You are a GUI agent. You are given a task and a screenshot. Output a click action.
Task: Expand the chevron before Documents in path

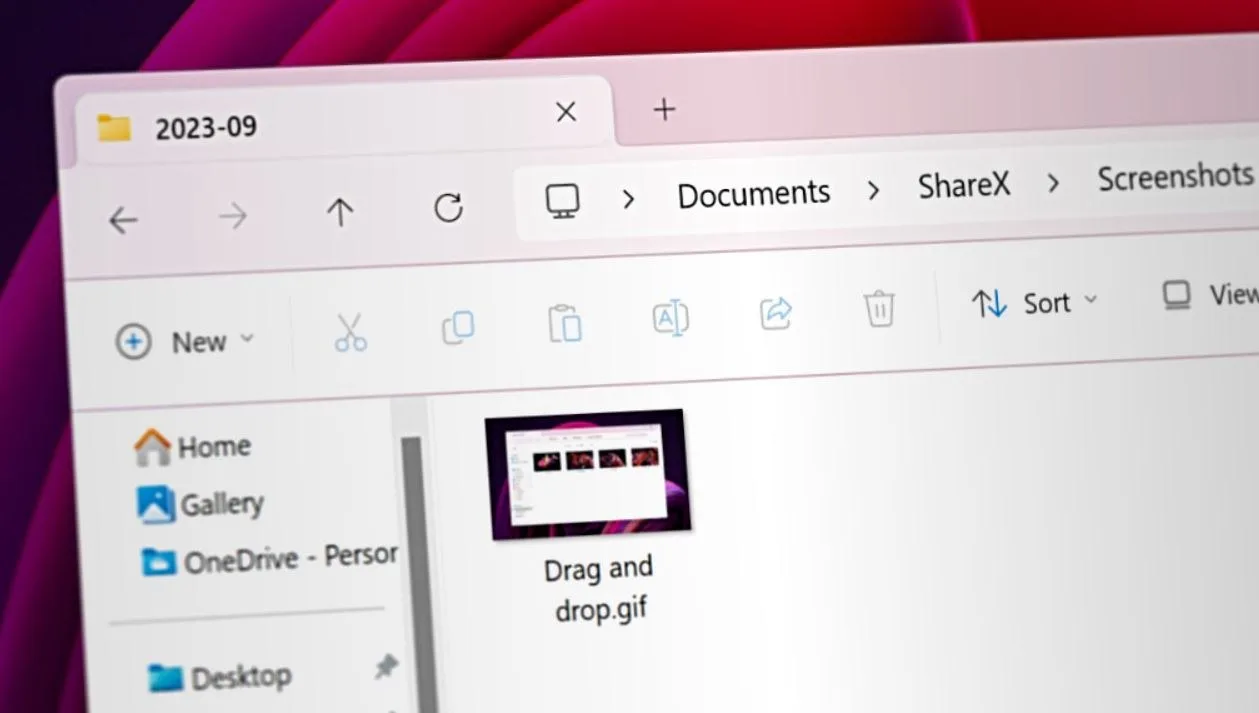click(628, 199)
